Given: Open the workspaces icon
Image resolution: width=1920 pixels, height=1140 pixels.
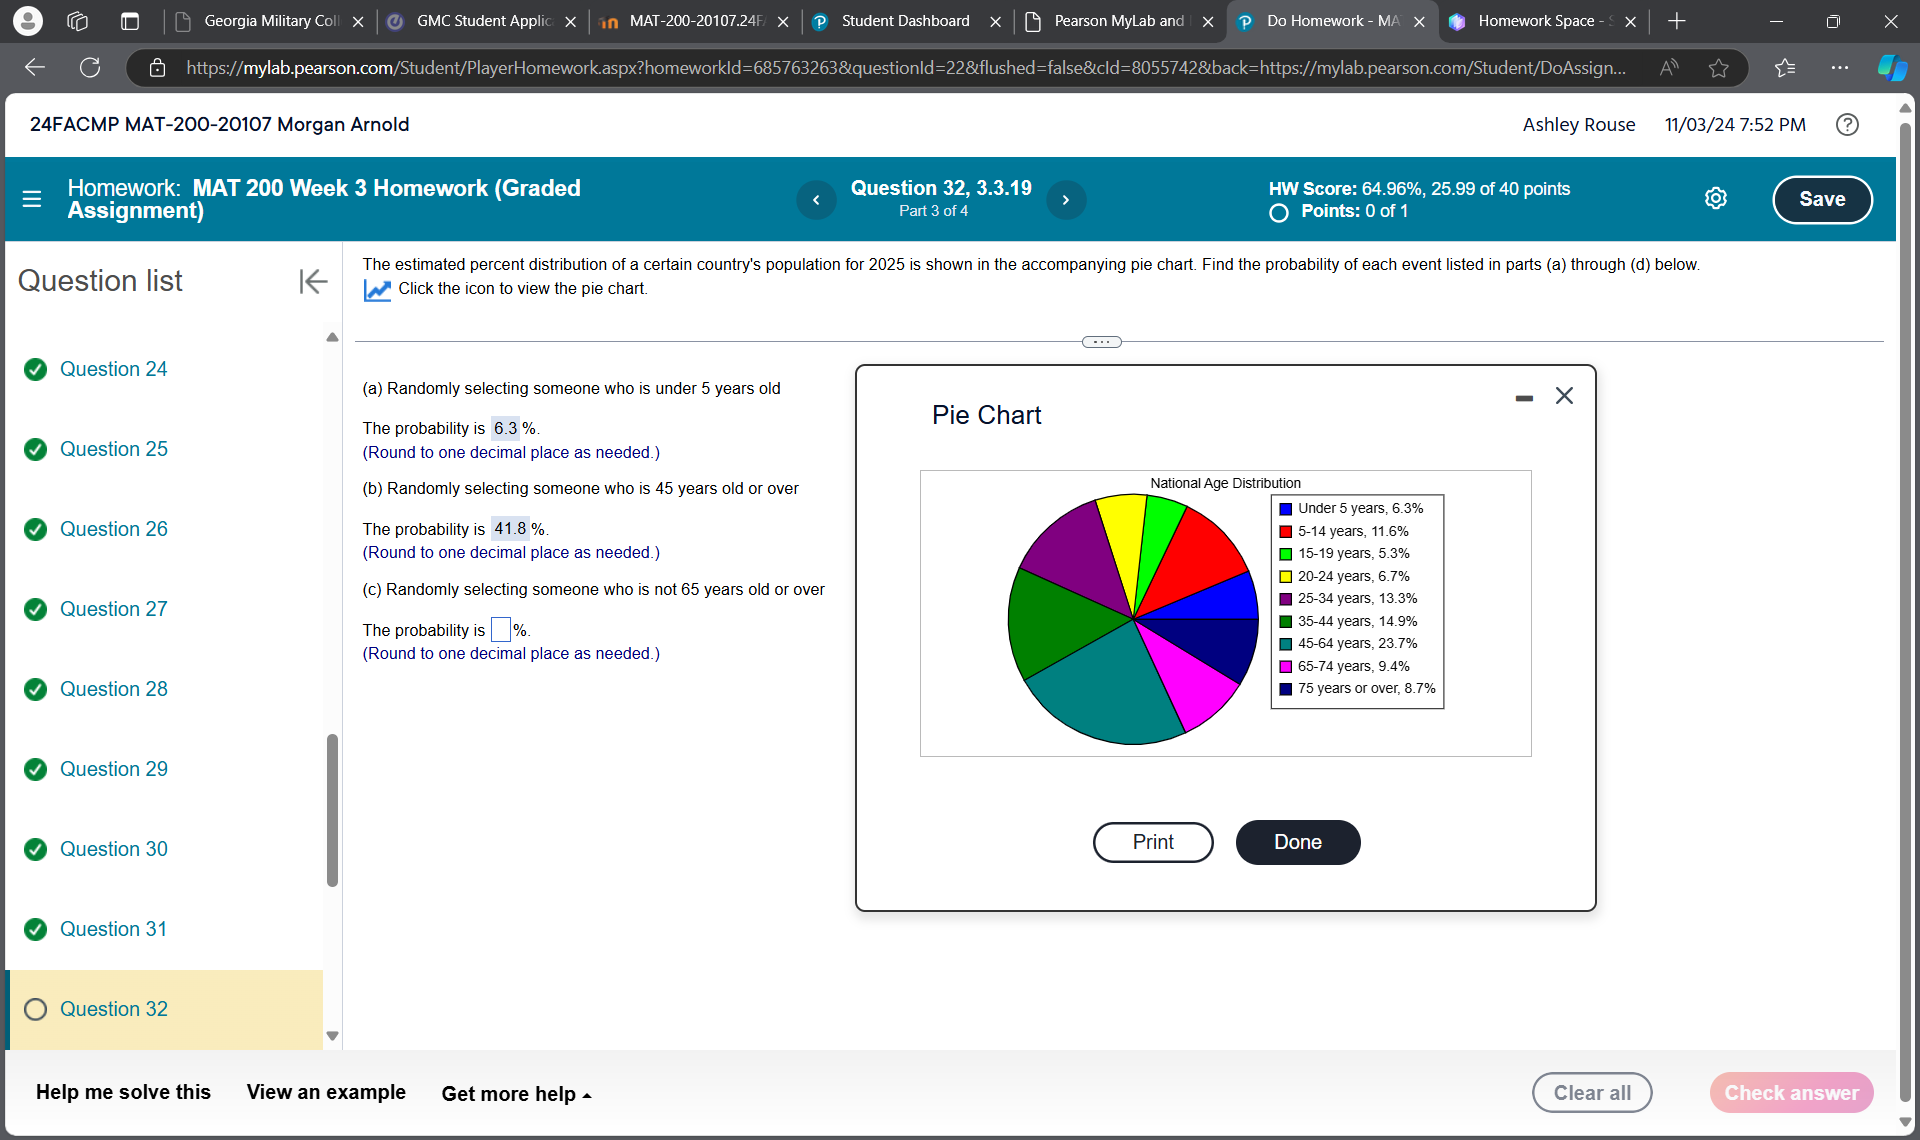Looking at the screenshot, I should (78, 21).
